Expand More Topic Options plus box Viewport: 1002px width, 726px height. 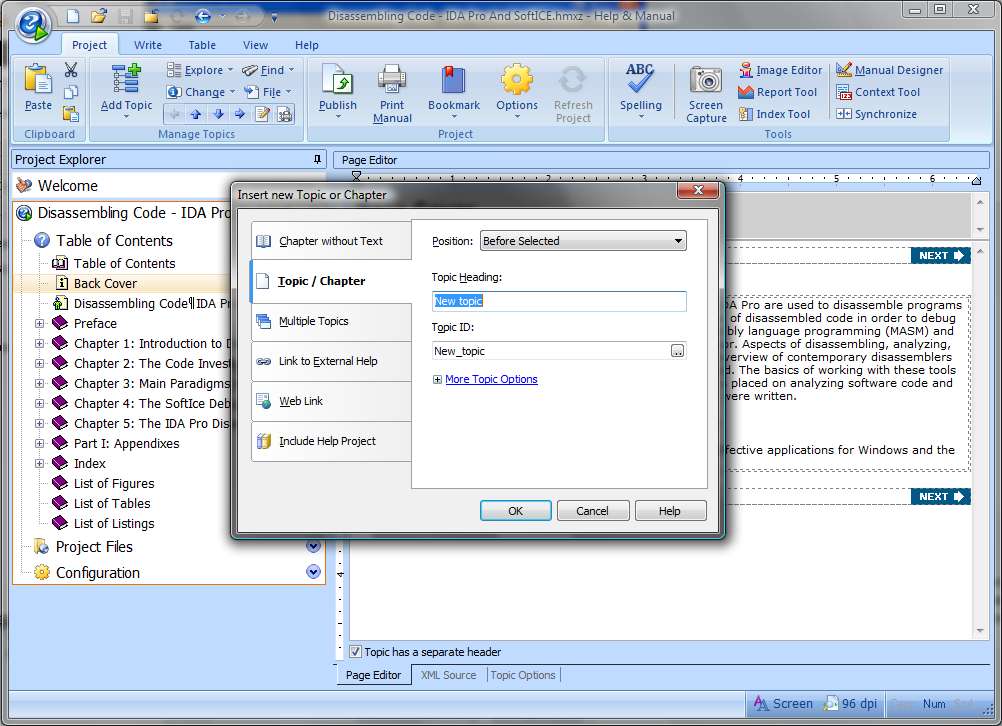coord(437,380)
